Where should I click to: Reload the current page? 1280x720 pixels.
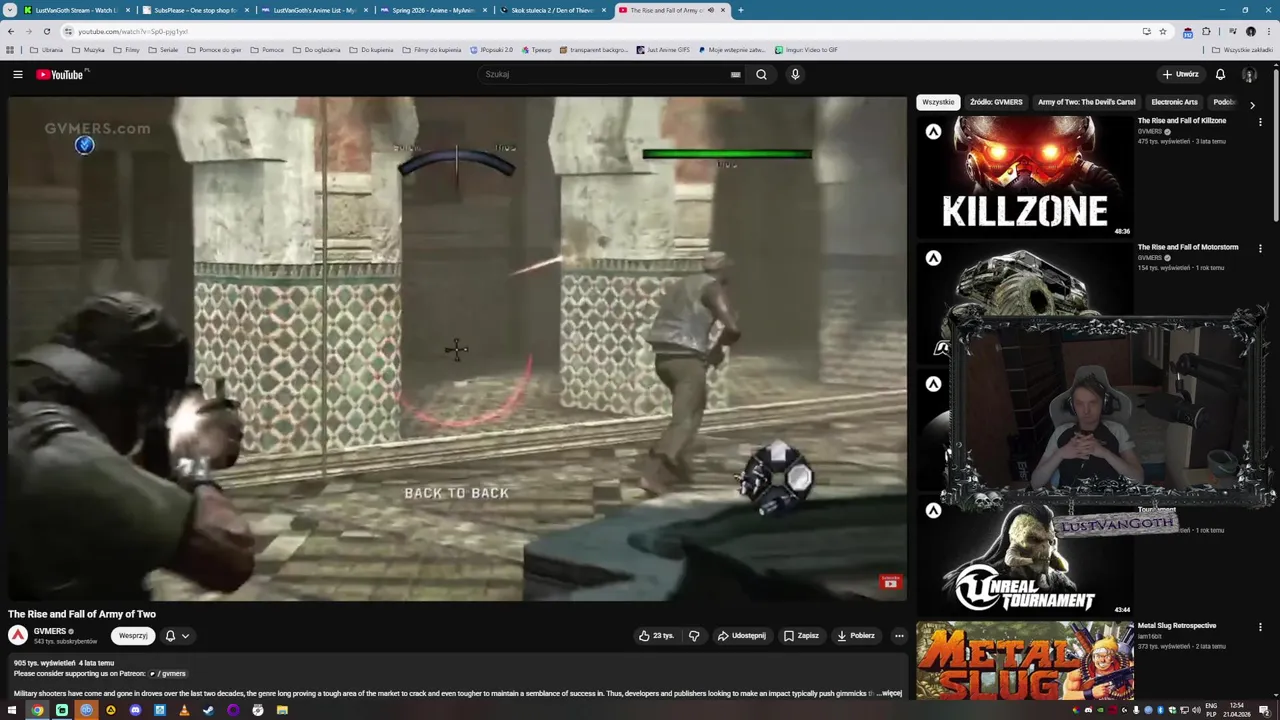coord(46,31)
